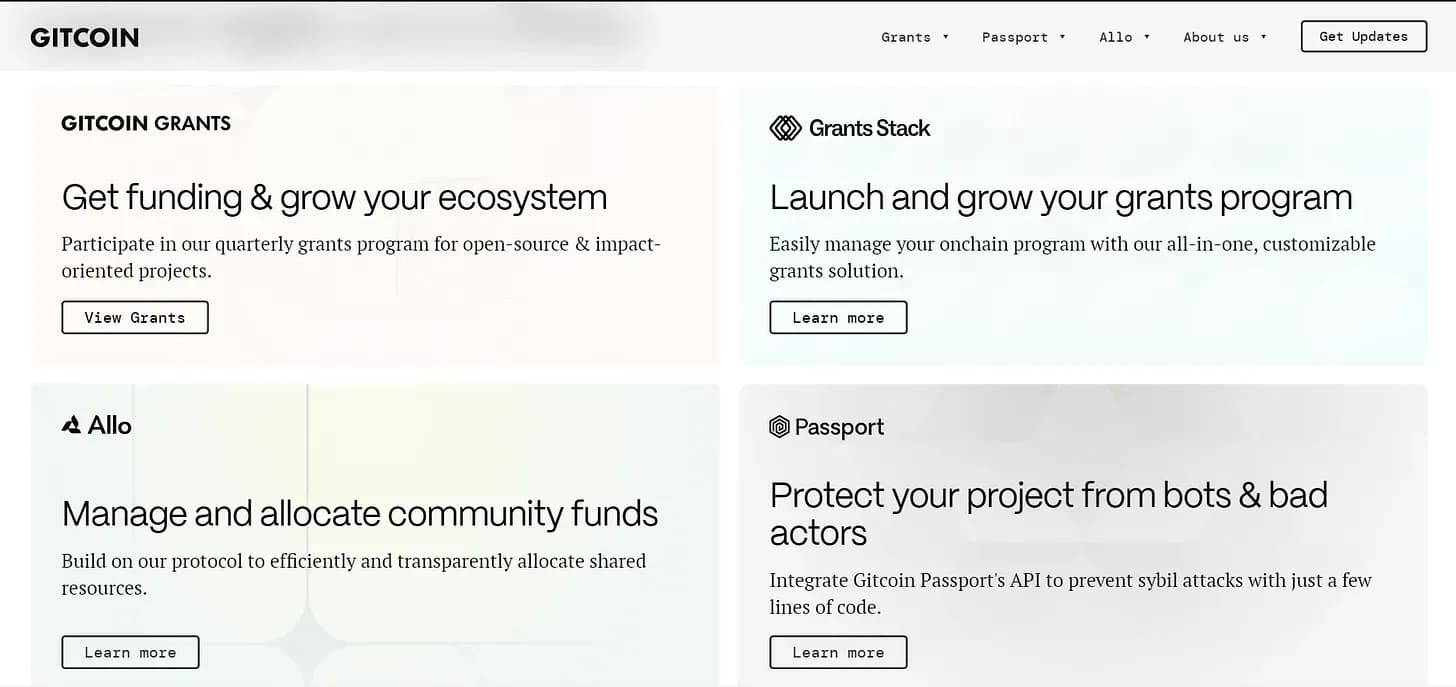Click the Get Updates button
Viewport: 1456px width, 687px height.
[x=1362, y=36]
